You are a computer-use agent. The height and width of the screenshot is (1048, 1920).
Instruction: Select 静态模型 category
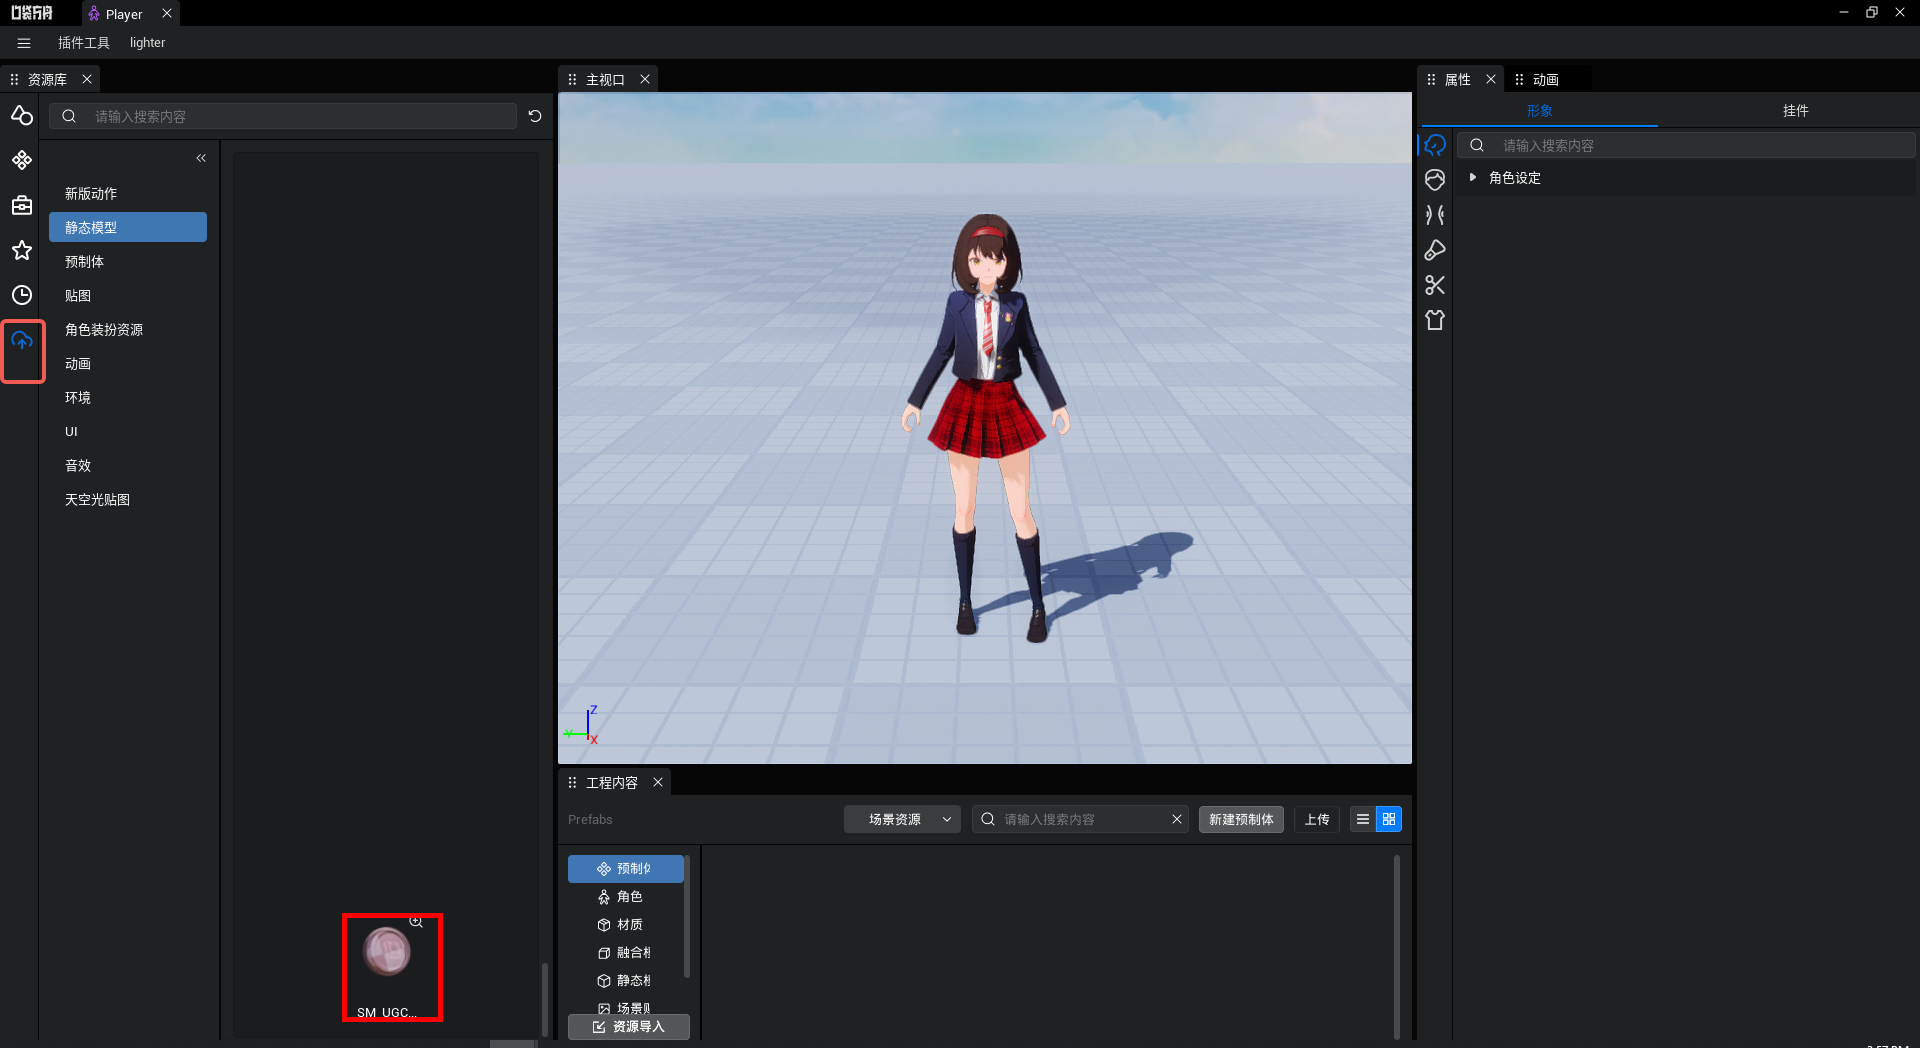click(x=128, y=227)
